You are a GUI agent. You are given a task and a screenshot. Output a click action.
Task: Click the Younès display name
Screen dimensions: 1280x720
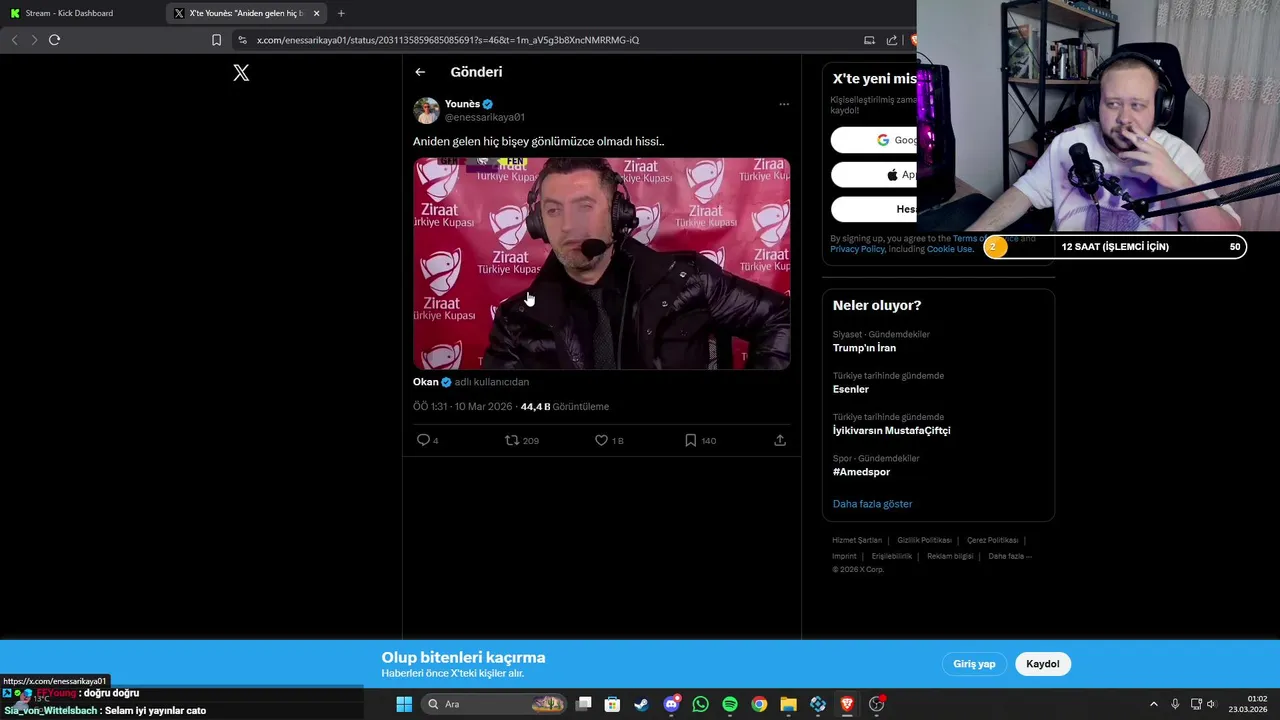tap(462, 104)
